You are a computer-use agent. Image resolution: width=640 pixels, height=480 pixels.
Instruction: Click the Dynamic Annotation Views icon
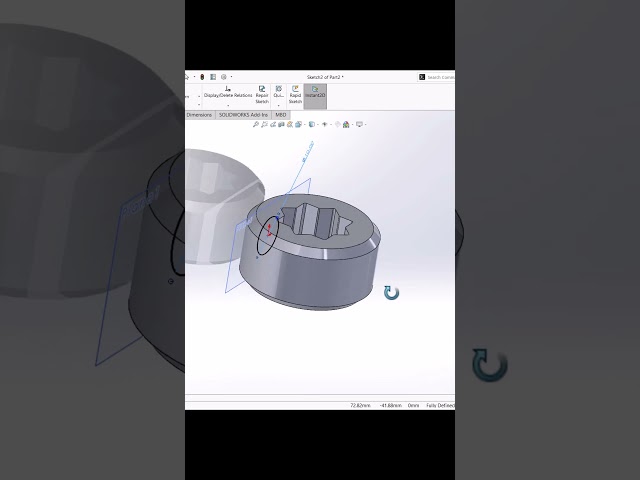tap(290, 124)
